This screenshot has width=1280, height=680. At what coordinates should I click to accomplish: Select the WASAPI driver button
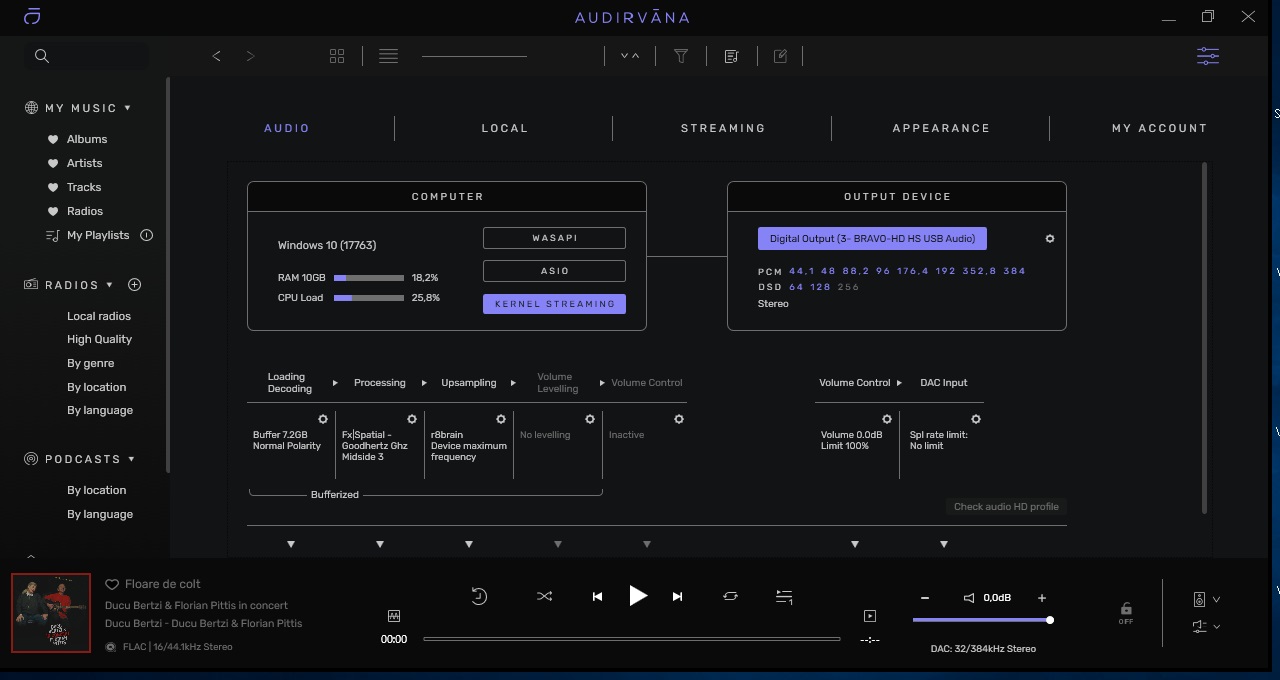click(x=554, y=238)
